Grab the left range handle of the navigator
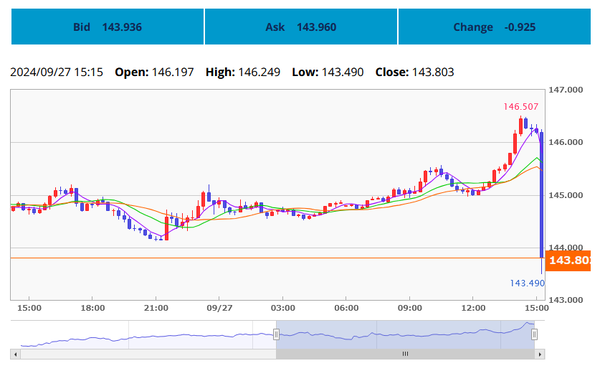Image resolution: width=600 pixels, height=371 pixels. click(276, 335)
